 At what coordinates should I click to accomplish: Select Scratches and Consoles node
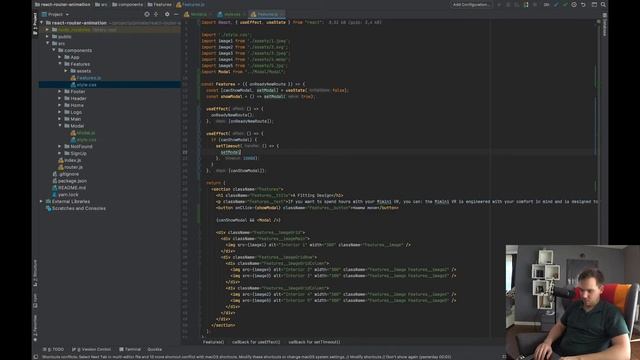pyautogui.click(x=76, y=208)
